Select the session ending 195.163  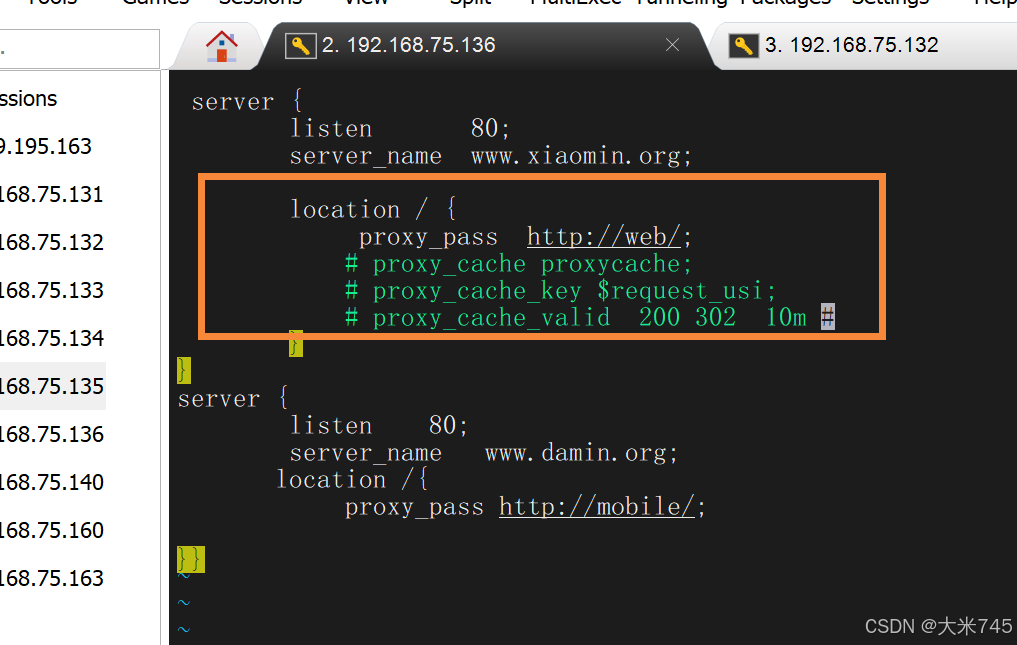click(46, 147)
